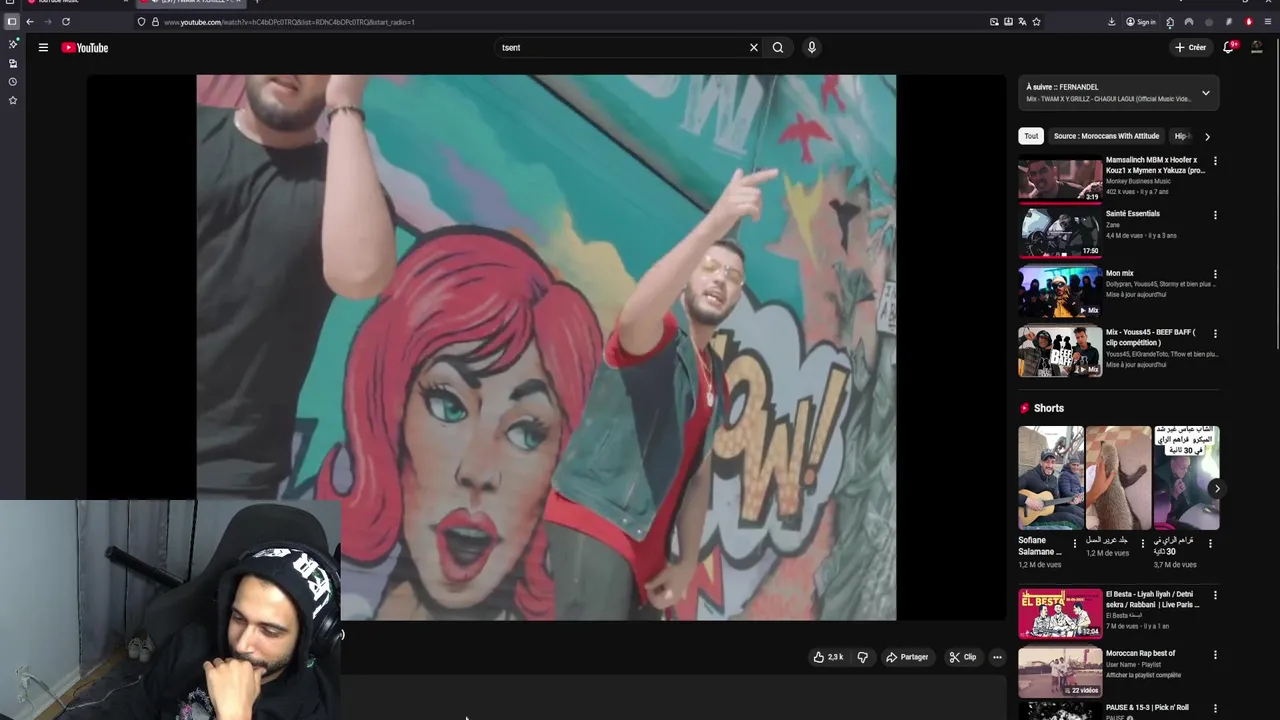Open the browser extensions puzzle icon
This screenshot has height=720, width=1280.
[x=1170, y=21]
